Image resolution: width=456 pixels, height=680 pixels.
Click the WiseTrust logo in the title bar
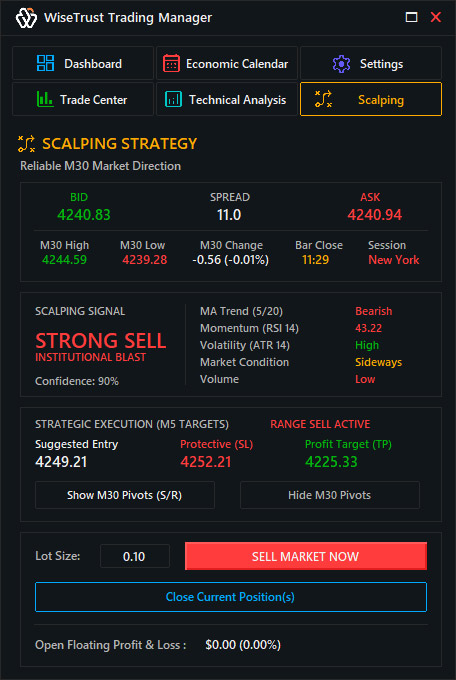tap(26, 18)
